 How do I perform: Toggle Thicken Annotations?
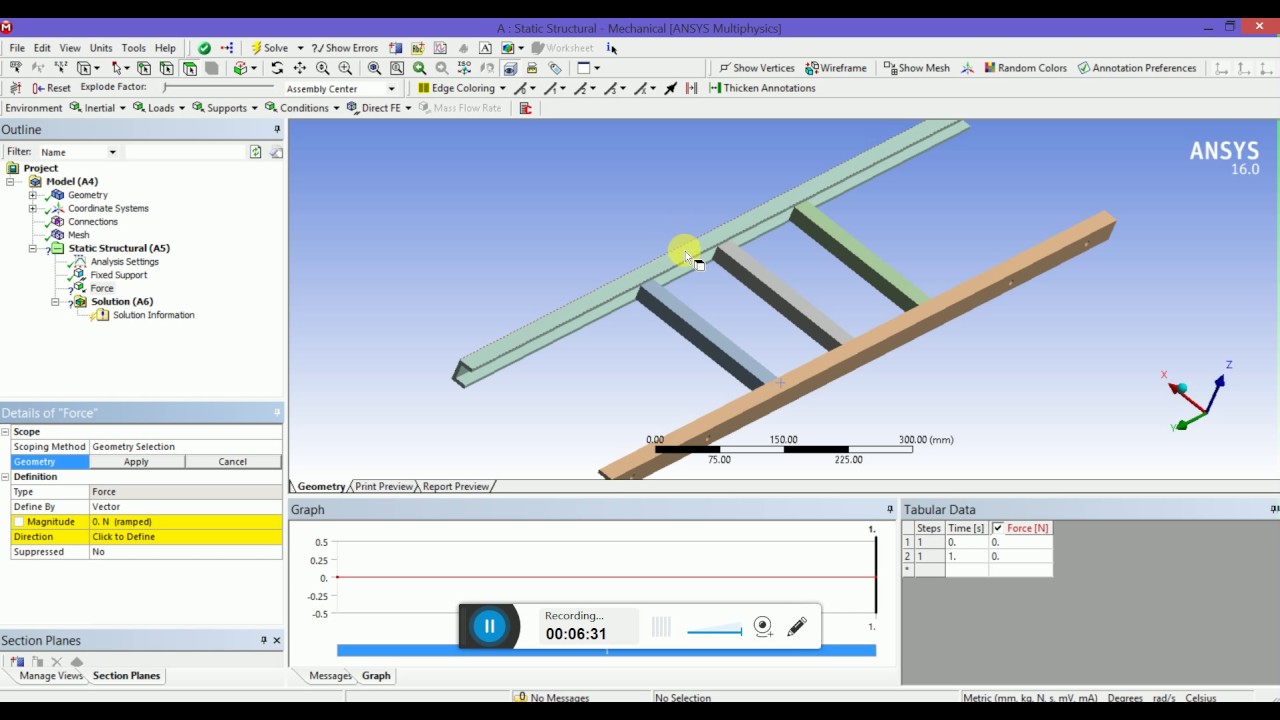762,88
